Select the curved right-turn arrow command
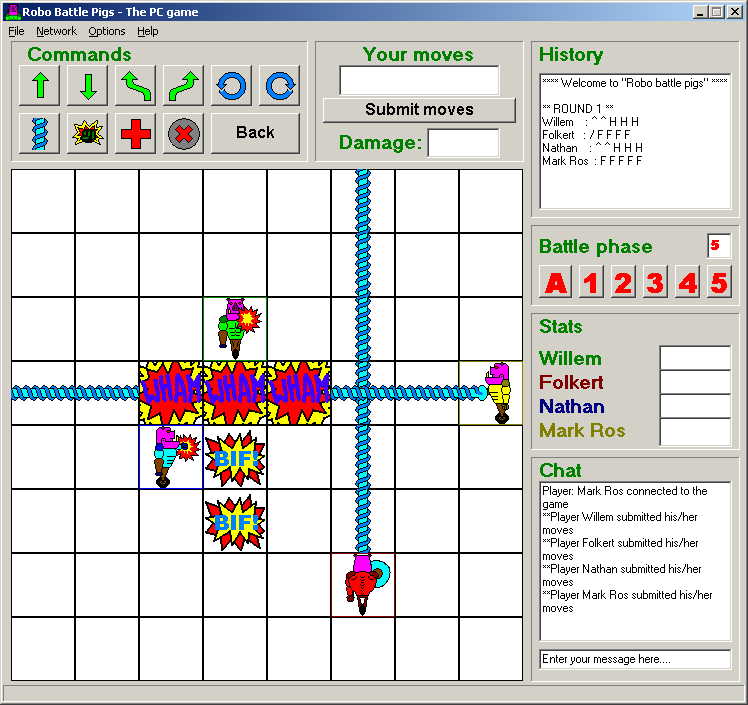The image size is (748, 705). pyautogui.click(x=184, y=85)
